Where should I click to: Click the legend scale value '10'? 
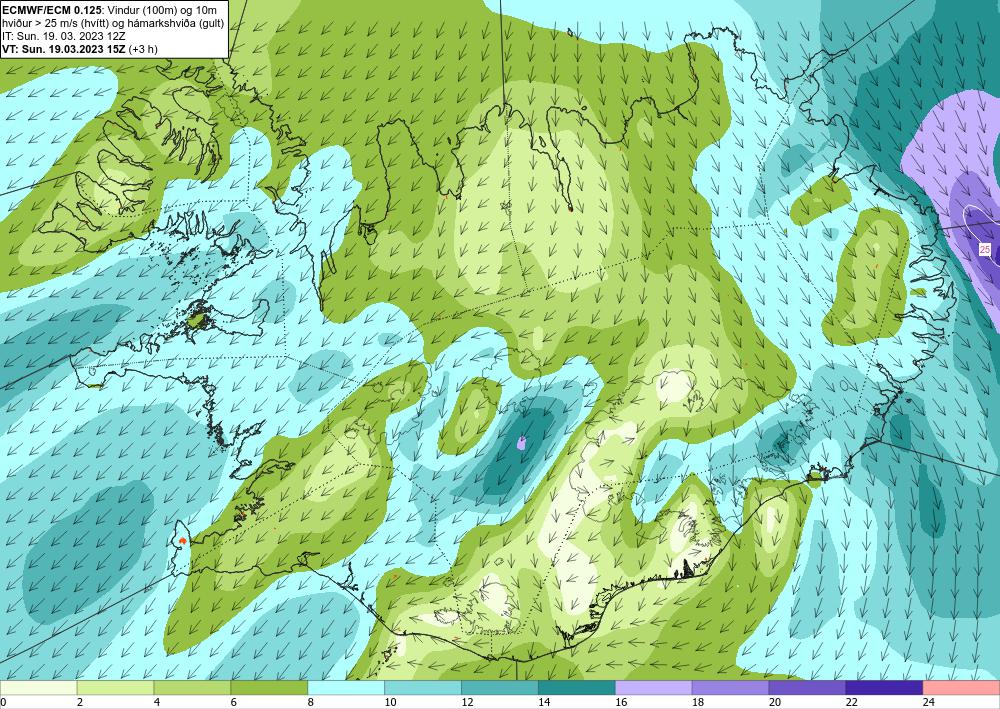(390, 703)
